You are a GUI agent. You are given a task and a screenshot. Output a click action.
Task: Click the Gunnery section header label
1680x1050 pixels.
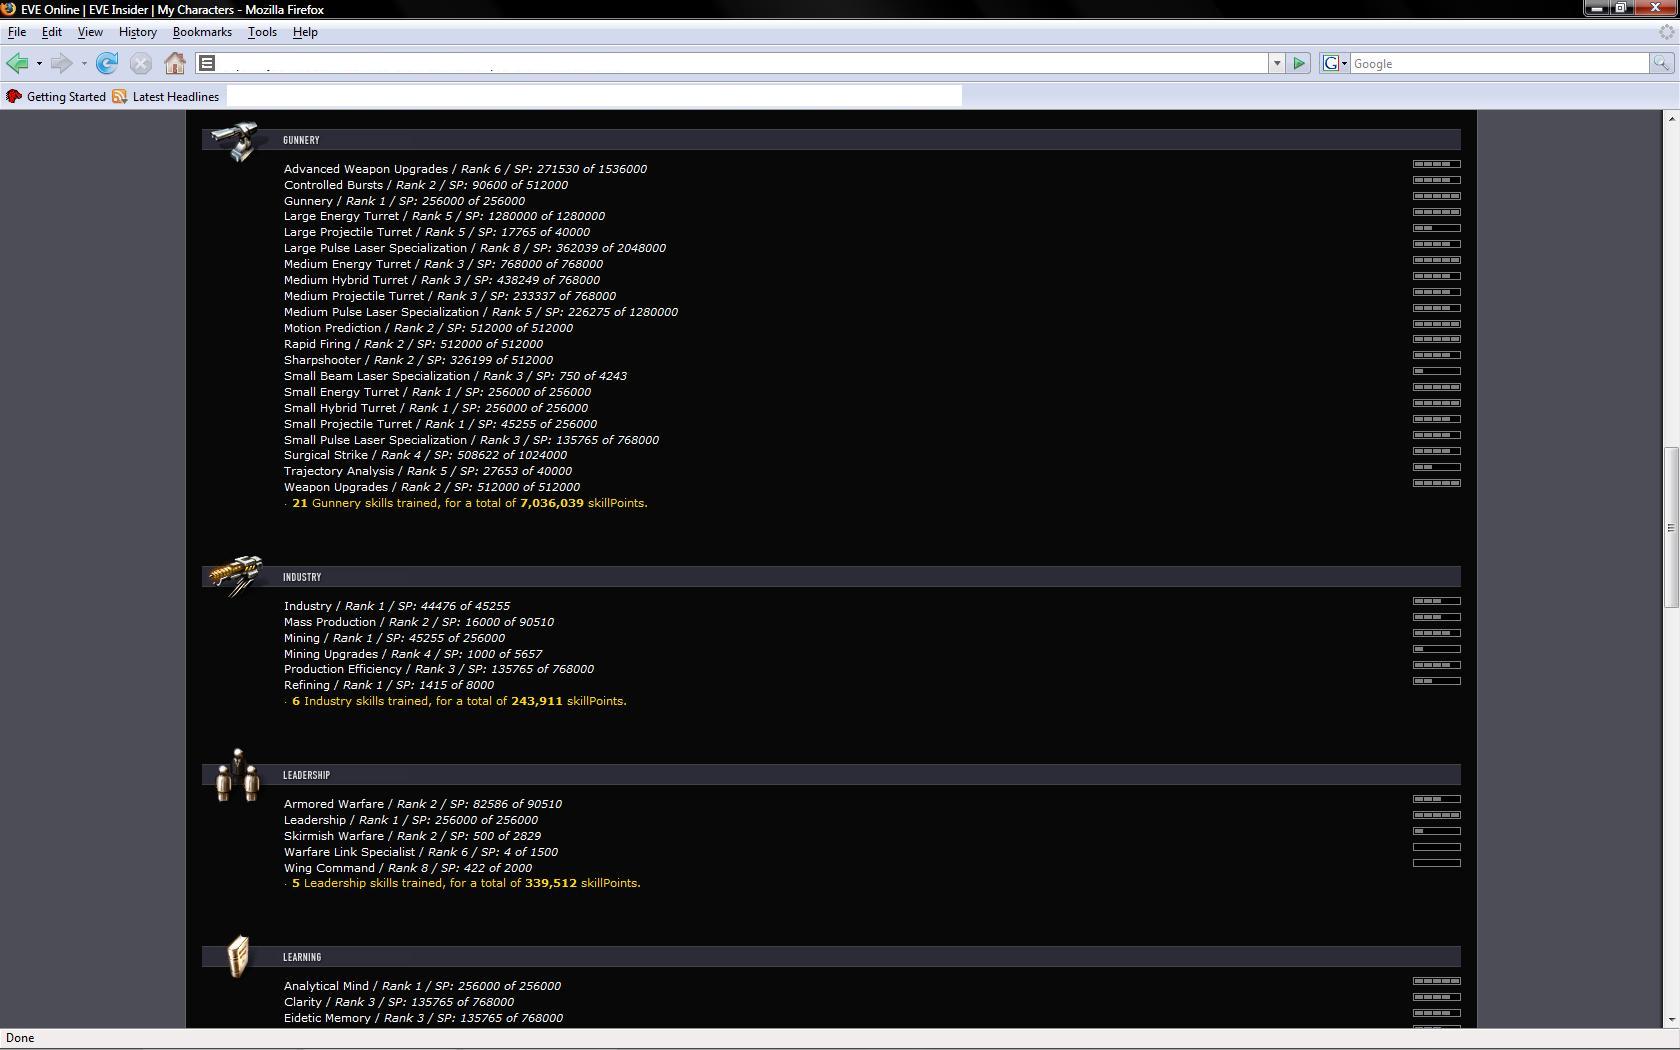pos(301,140)
